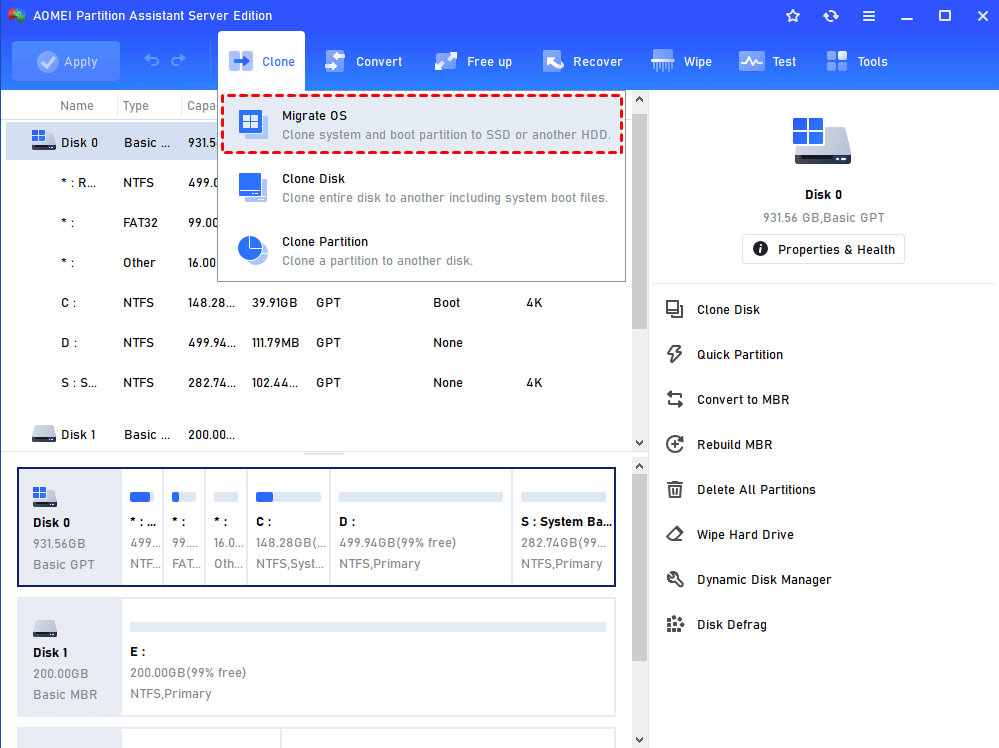The image size is (999, 748).
Task: Click the Rebuild MBR circular icon
Action: tap(675, 444)
